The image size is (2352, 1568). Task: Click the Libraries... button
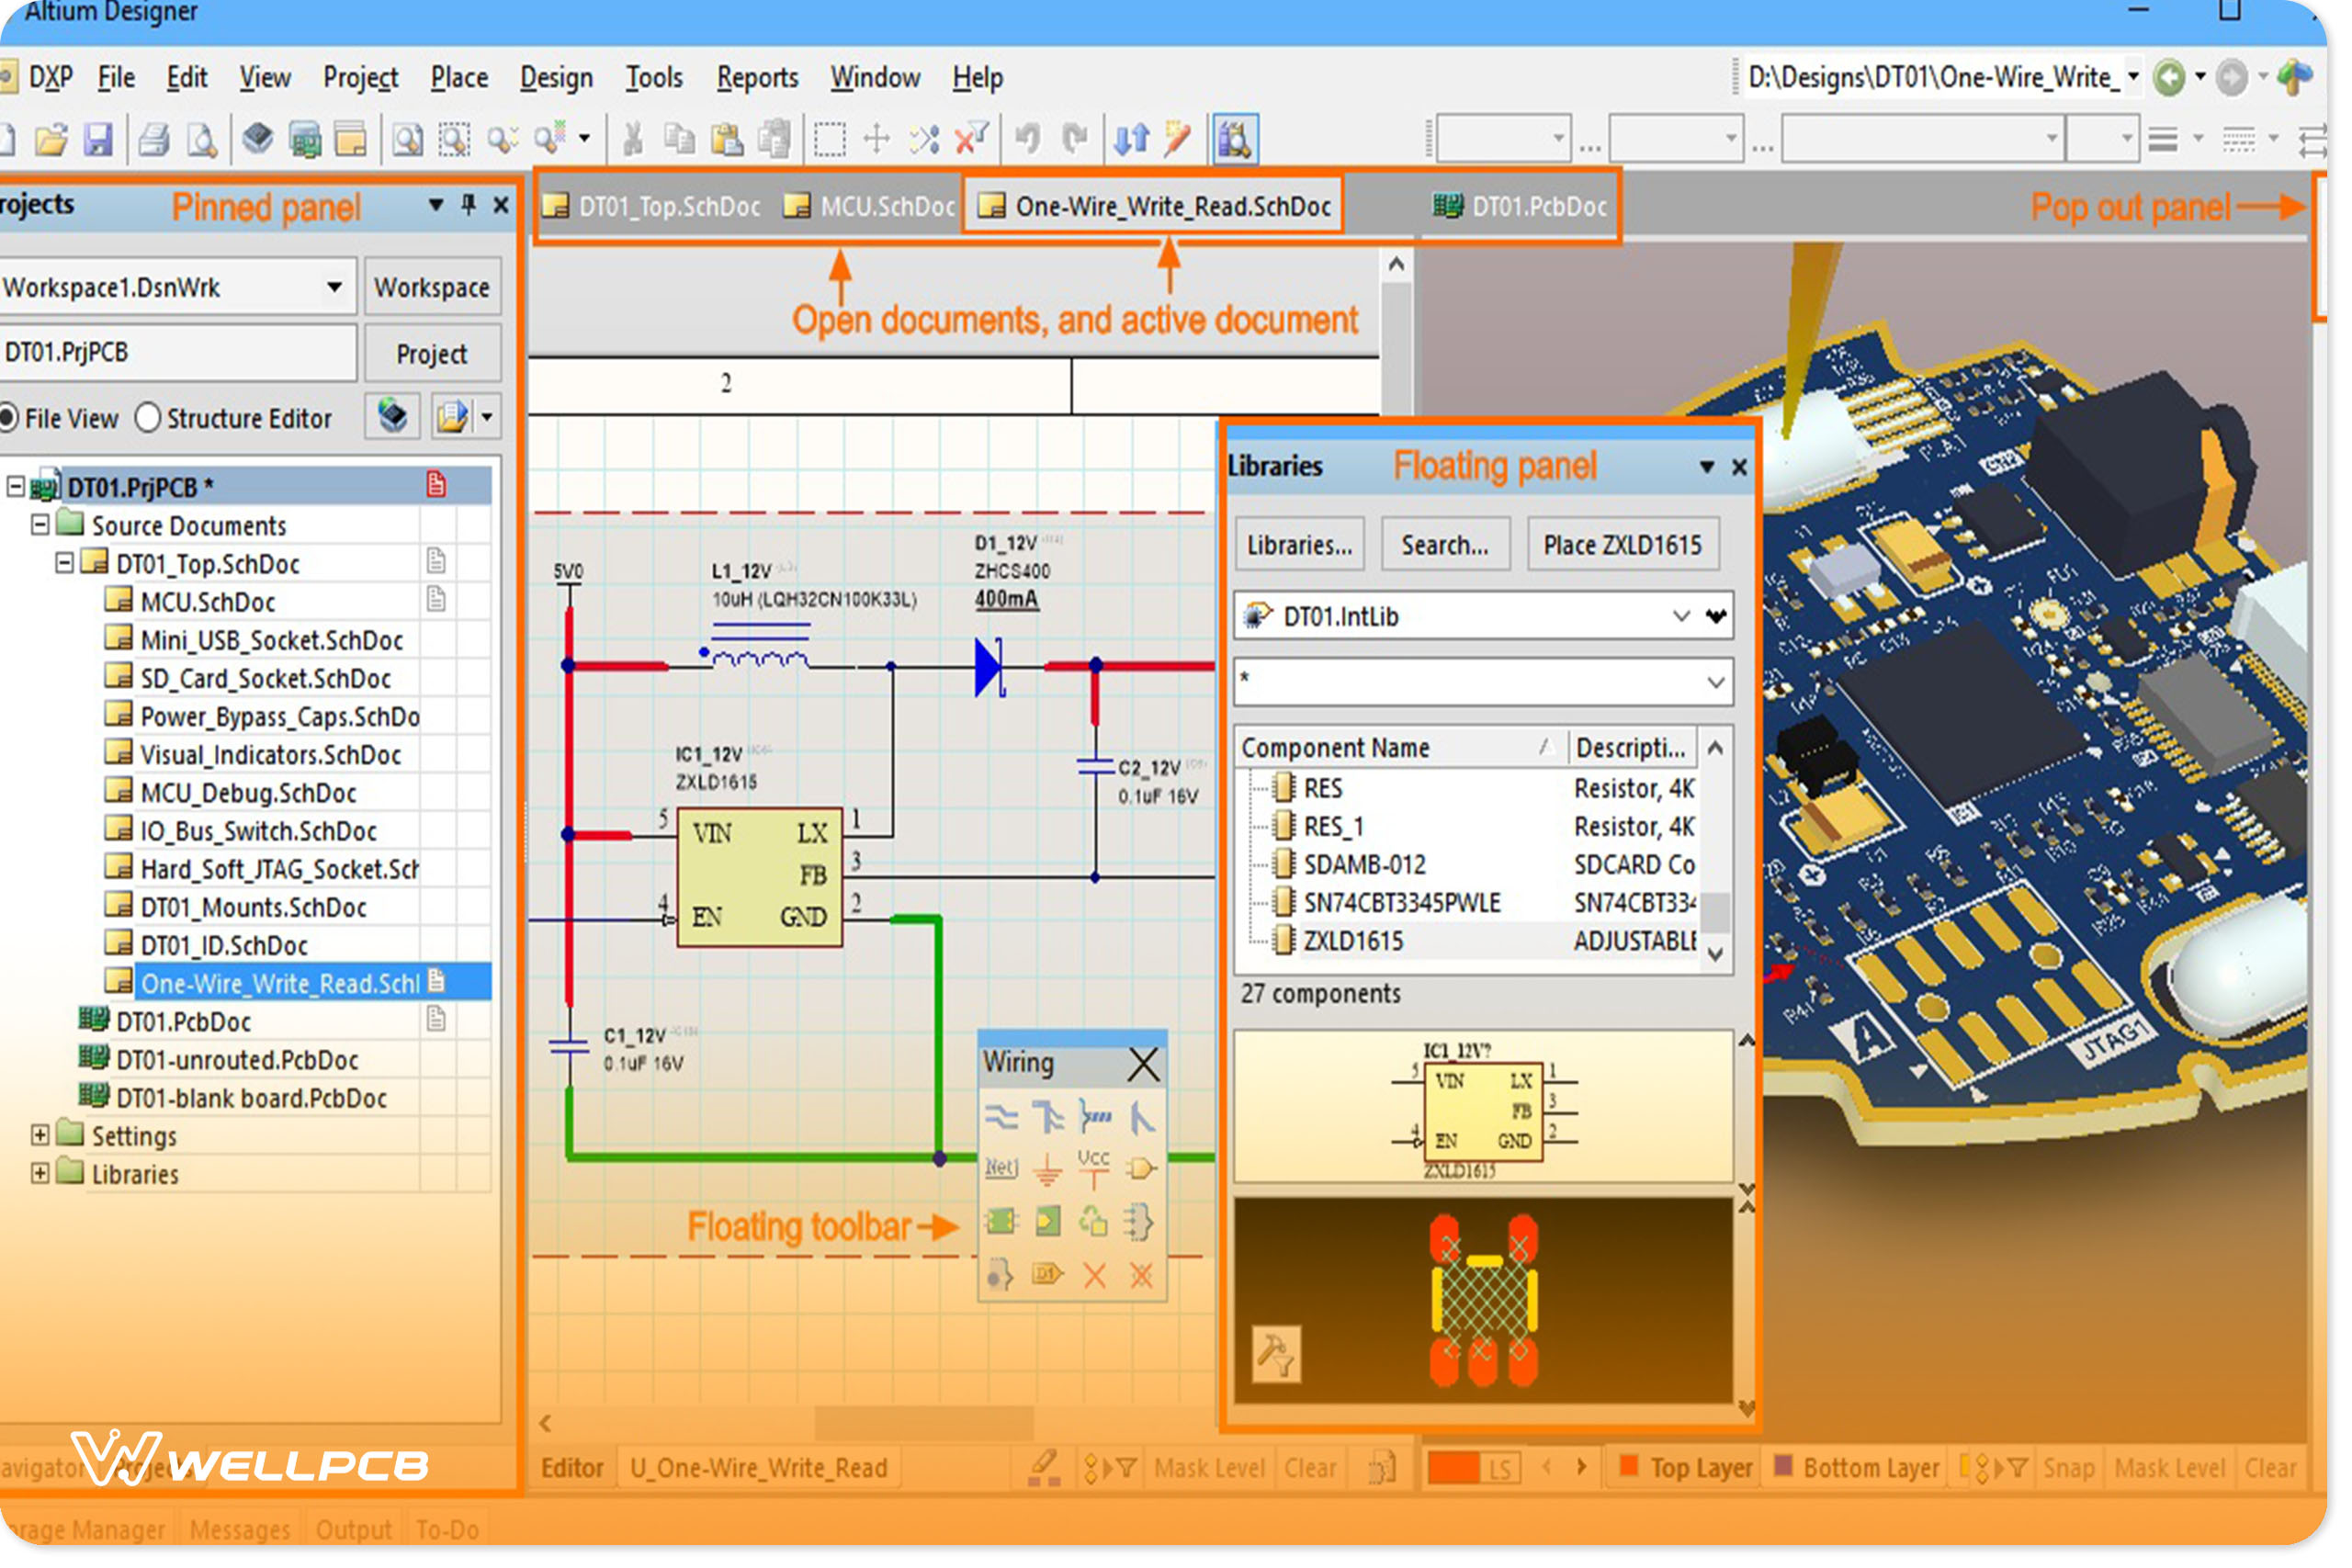[1301, 546]
